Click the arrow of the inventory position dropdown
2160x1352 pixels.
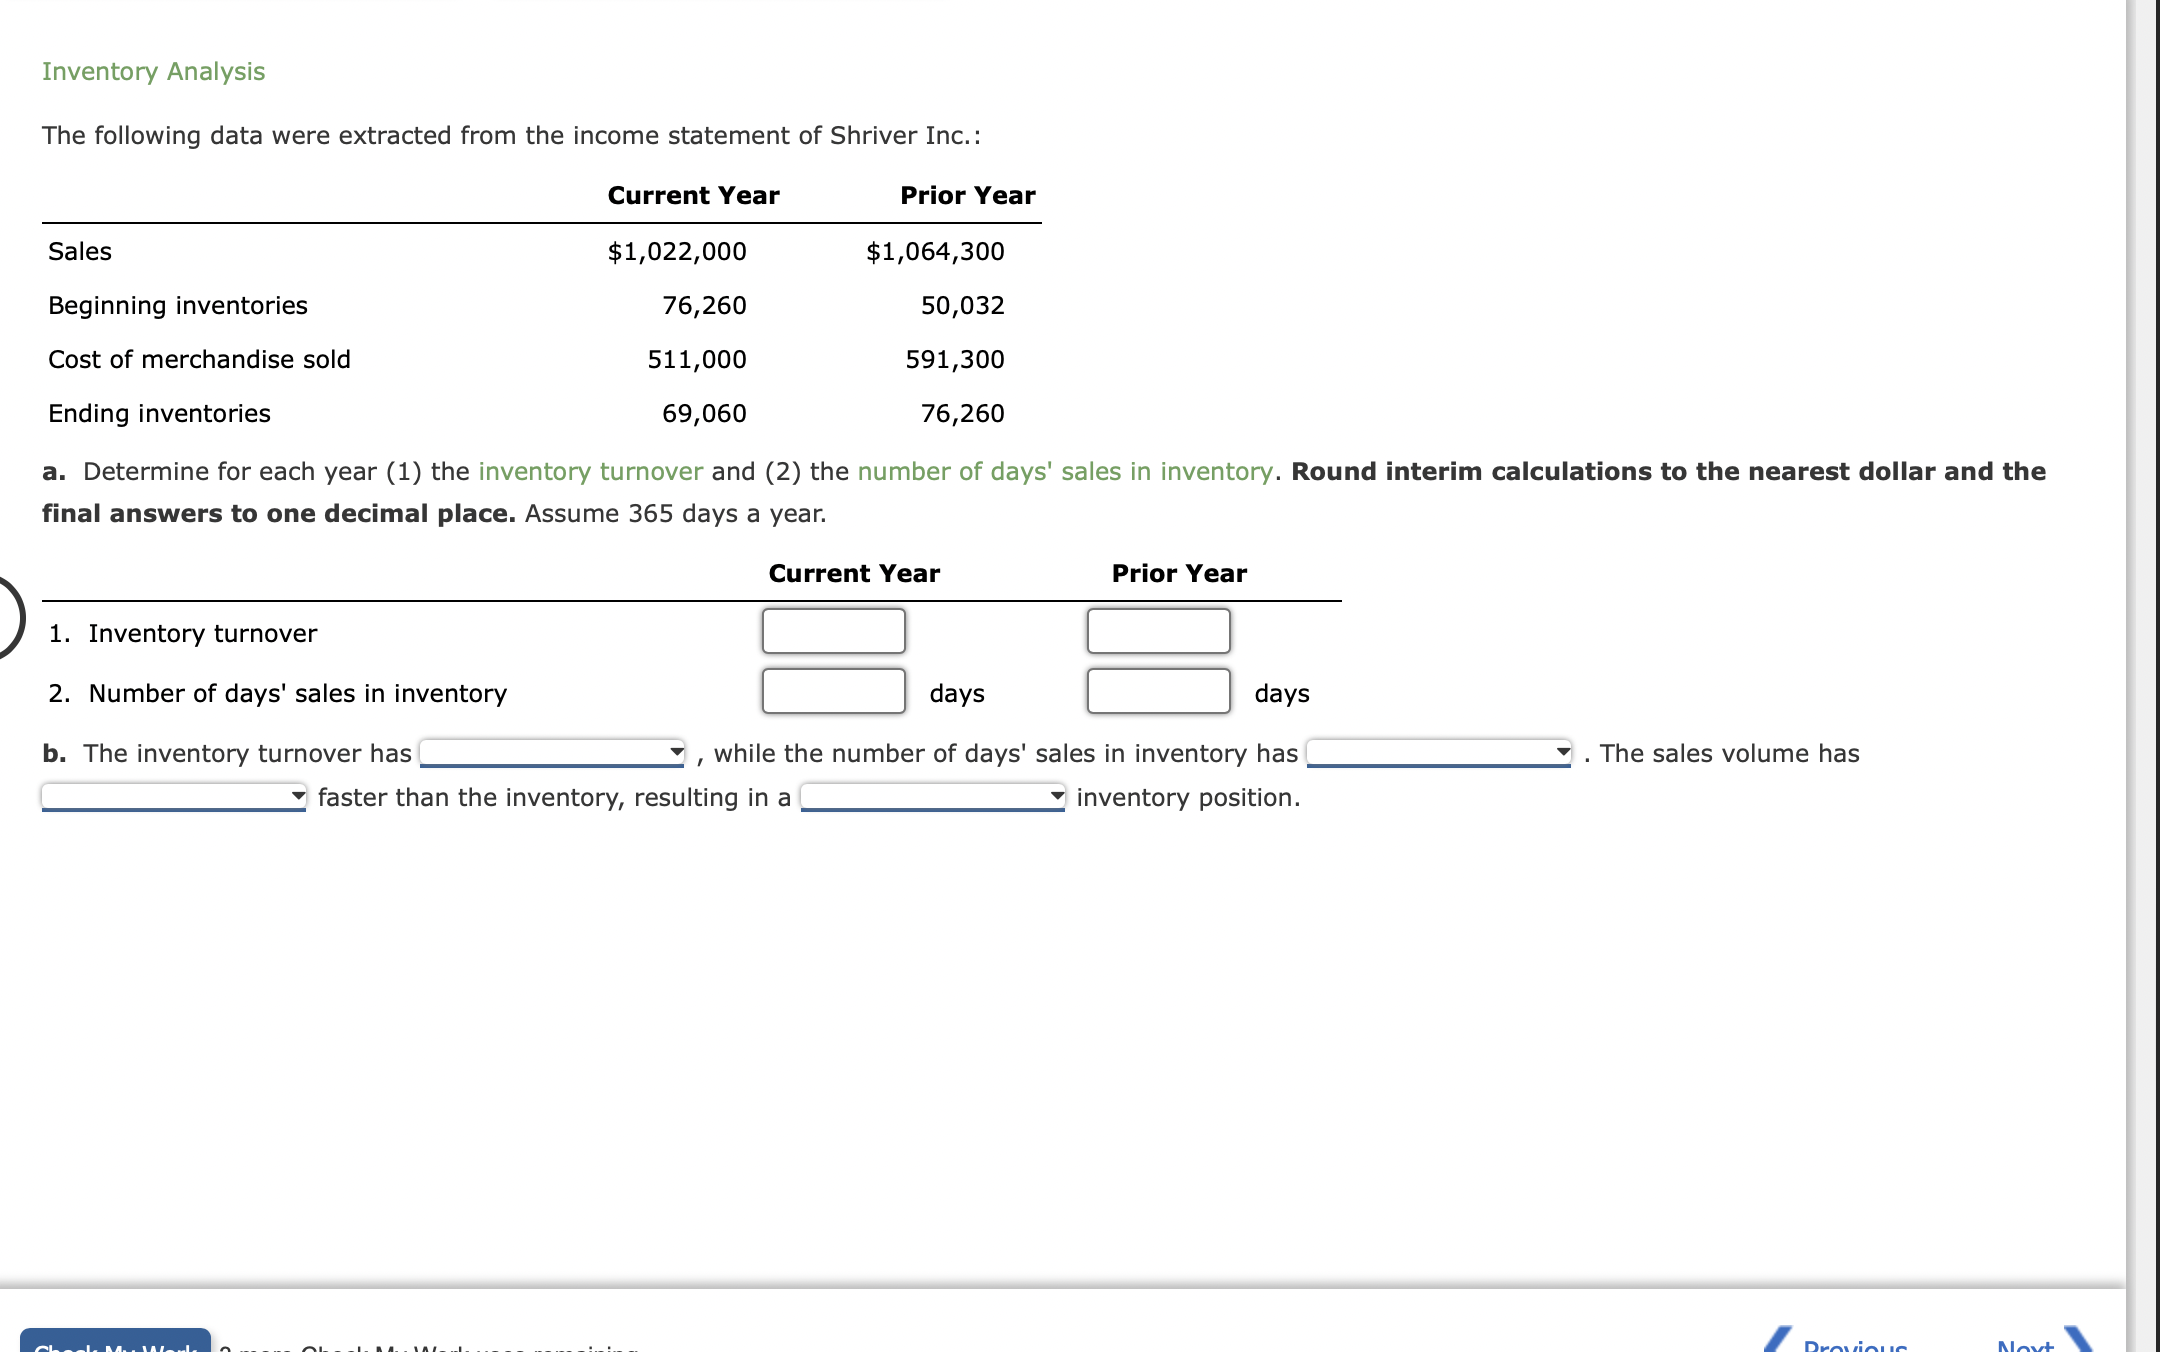click(1057, 796)
